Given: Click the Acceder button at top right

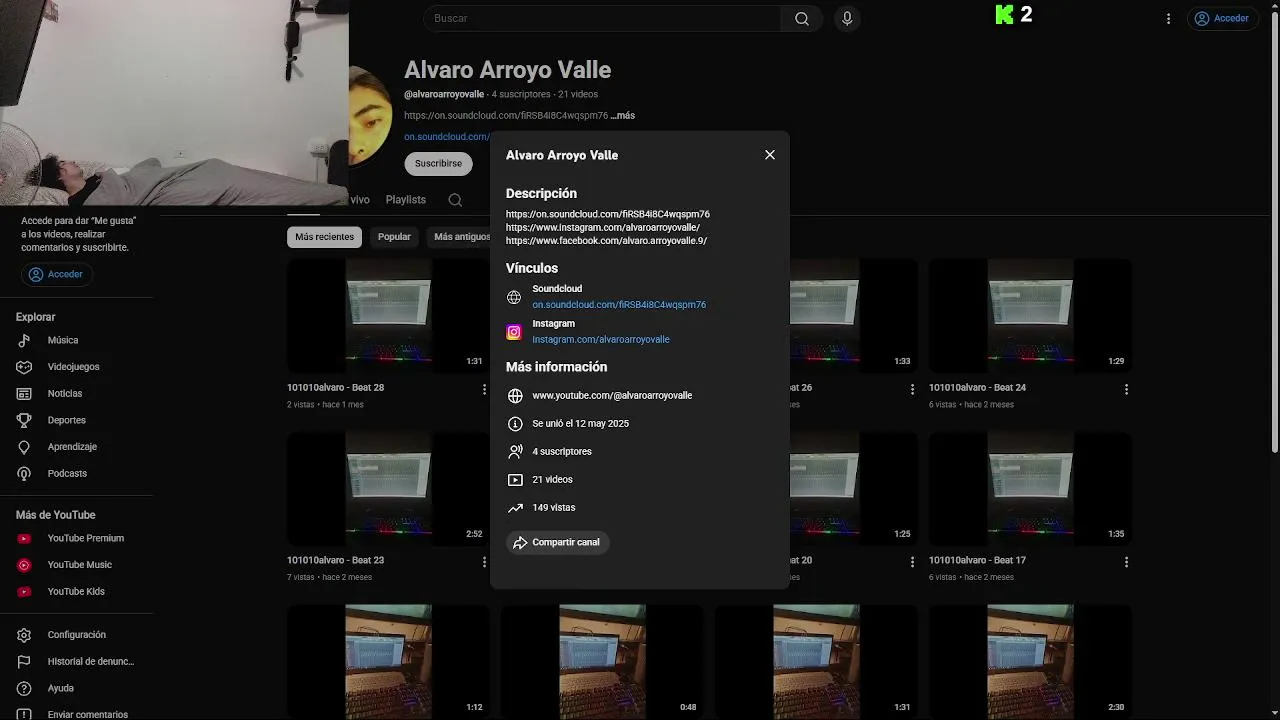Looking at the screenshot, I should [1221, 18].
